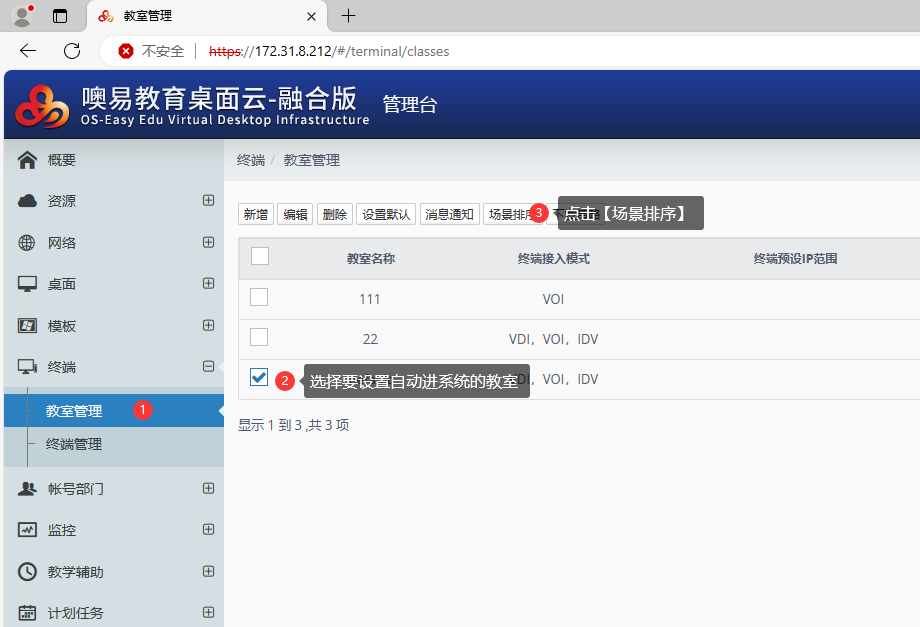Reload the page with the refresh icon

[72, 51]
